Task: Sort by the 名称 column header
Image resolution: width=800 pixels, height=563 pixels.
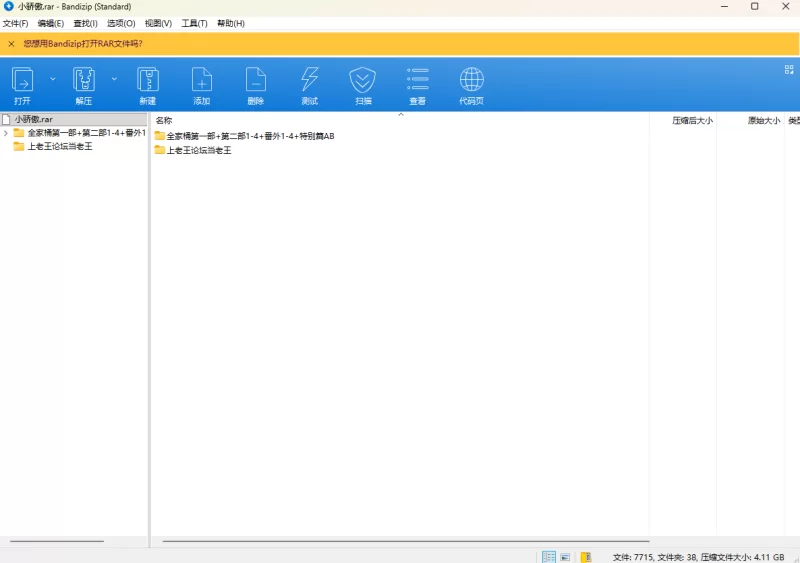Action: (164, 120)
